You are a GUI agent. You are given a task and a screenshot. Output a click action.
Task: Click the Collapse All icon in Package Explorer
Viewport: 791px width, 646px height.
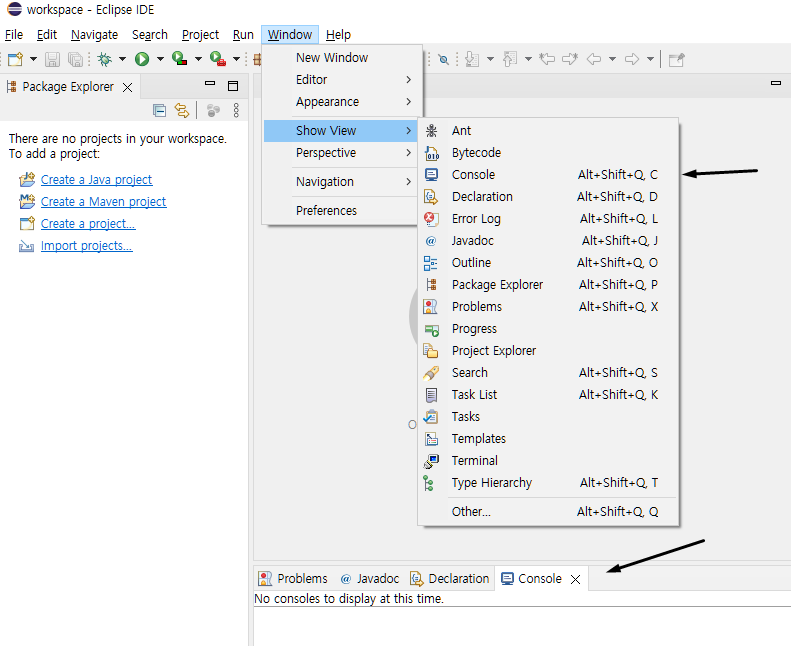[x=159, y=110]
